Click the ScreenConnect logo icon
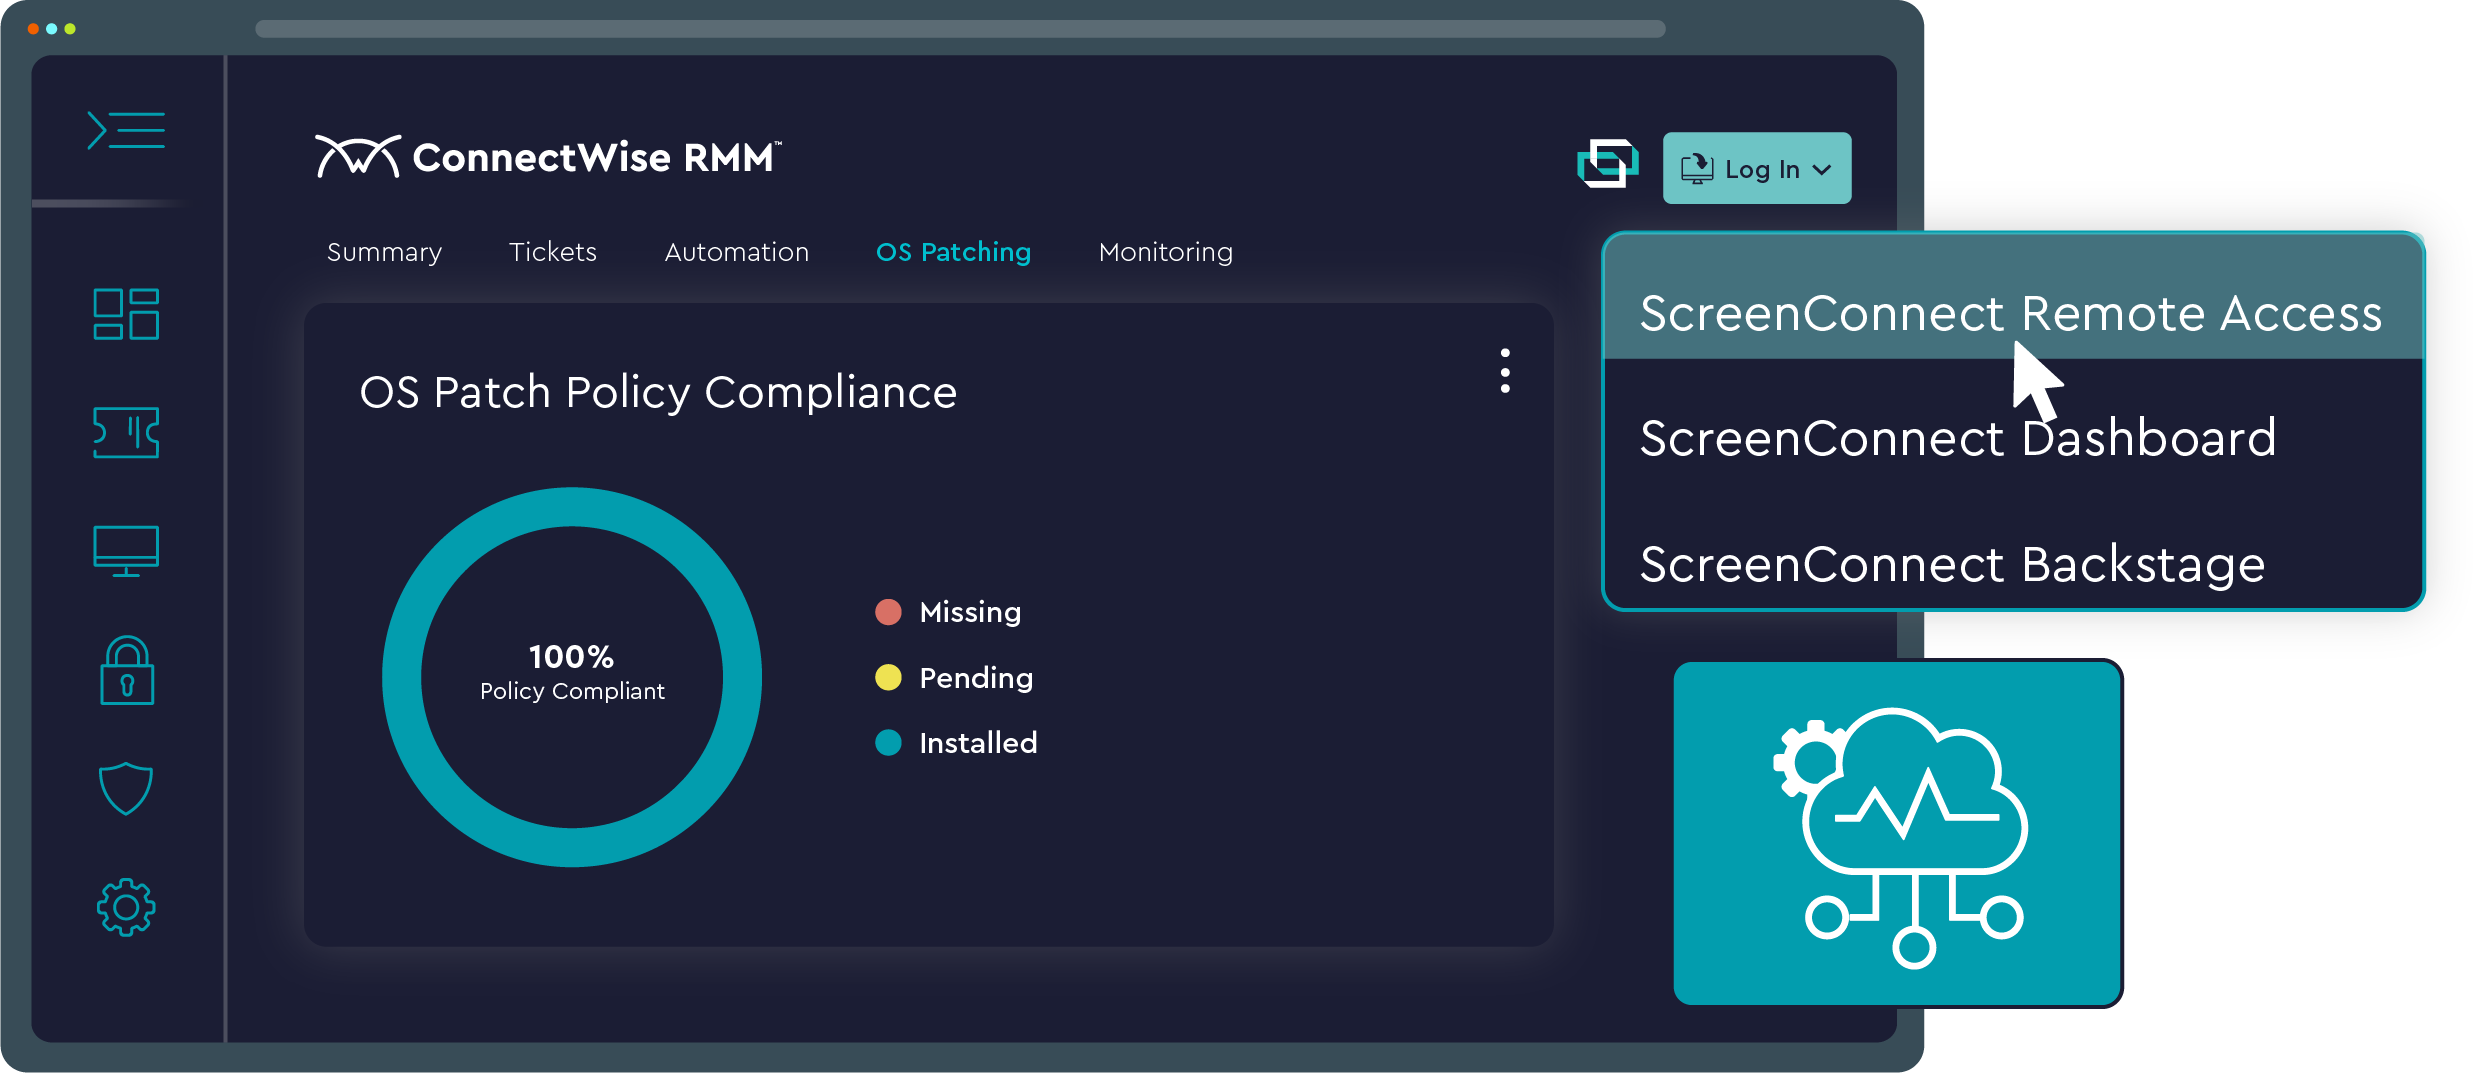2487x1073 pixels. (1607, 164)
